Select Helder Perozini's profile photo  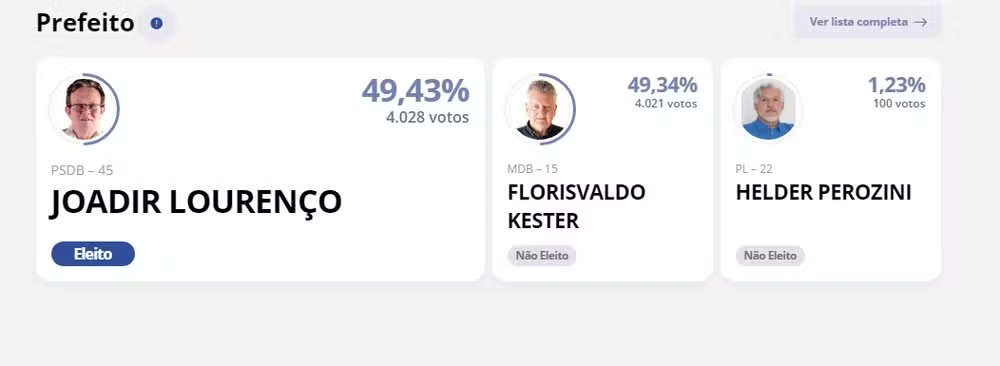pos(768,109)
